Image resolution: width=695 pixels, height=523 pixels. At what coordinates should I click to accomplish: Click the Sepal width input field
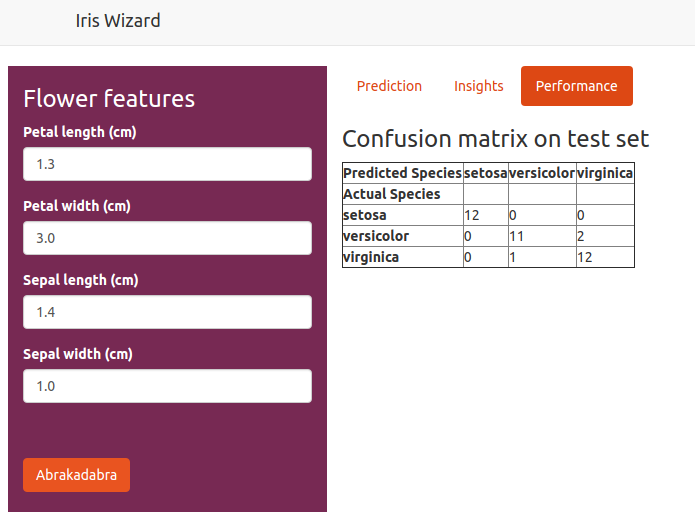(168, 386)
